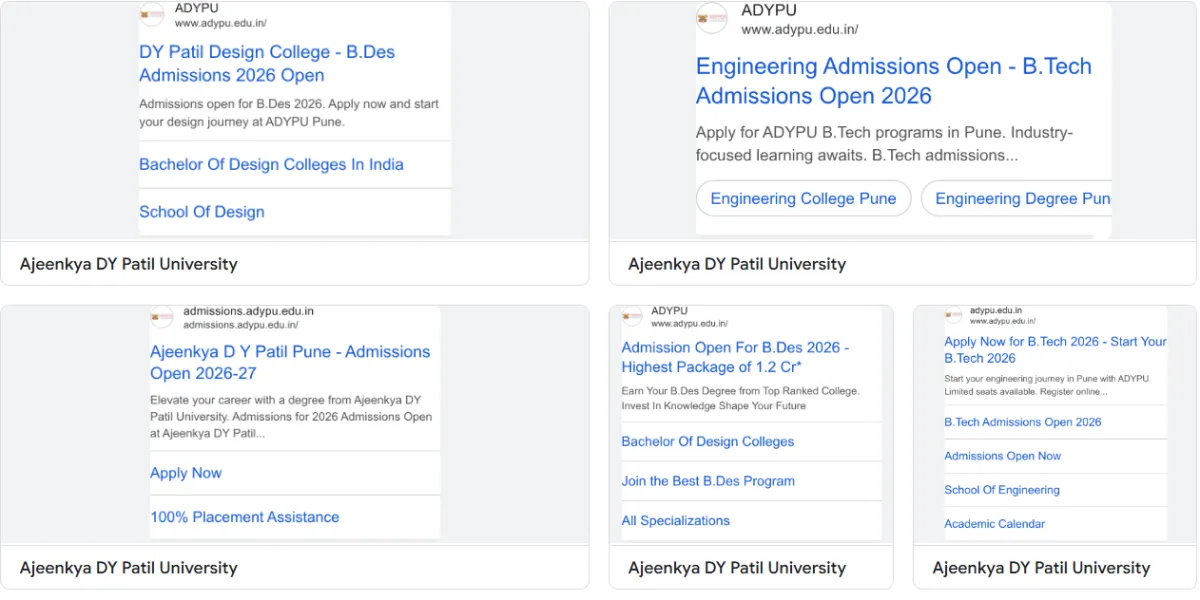Viewport: 1200px width, 600px height.
Task: Click ADYPU logo in the Engineering Admissions Open ad
Action: pyautogui.click(x=712, y=18)
